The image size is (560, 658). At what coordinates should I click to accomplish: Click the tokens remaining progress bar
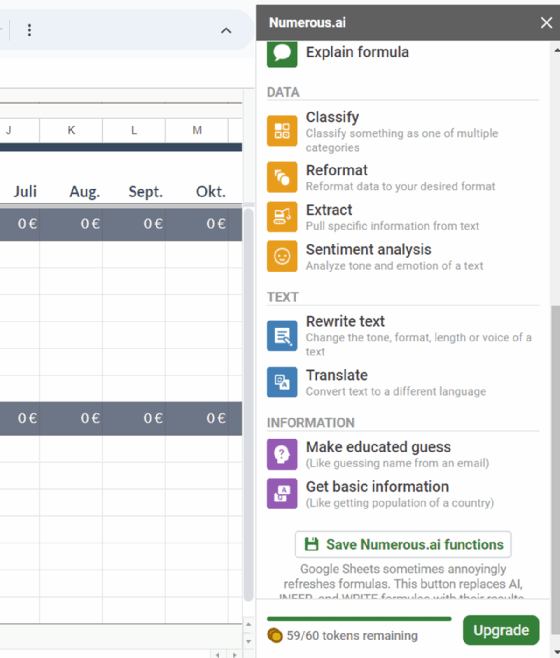click(x=359, y=619)
